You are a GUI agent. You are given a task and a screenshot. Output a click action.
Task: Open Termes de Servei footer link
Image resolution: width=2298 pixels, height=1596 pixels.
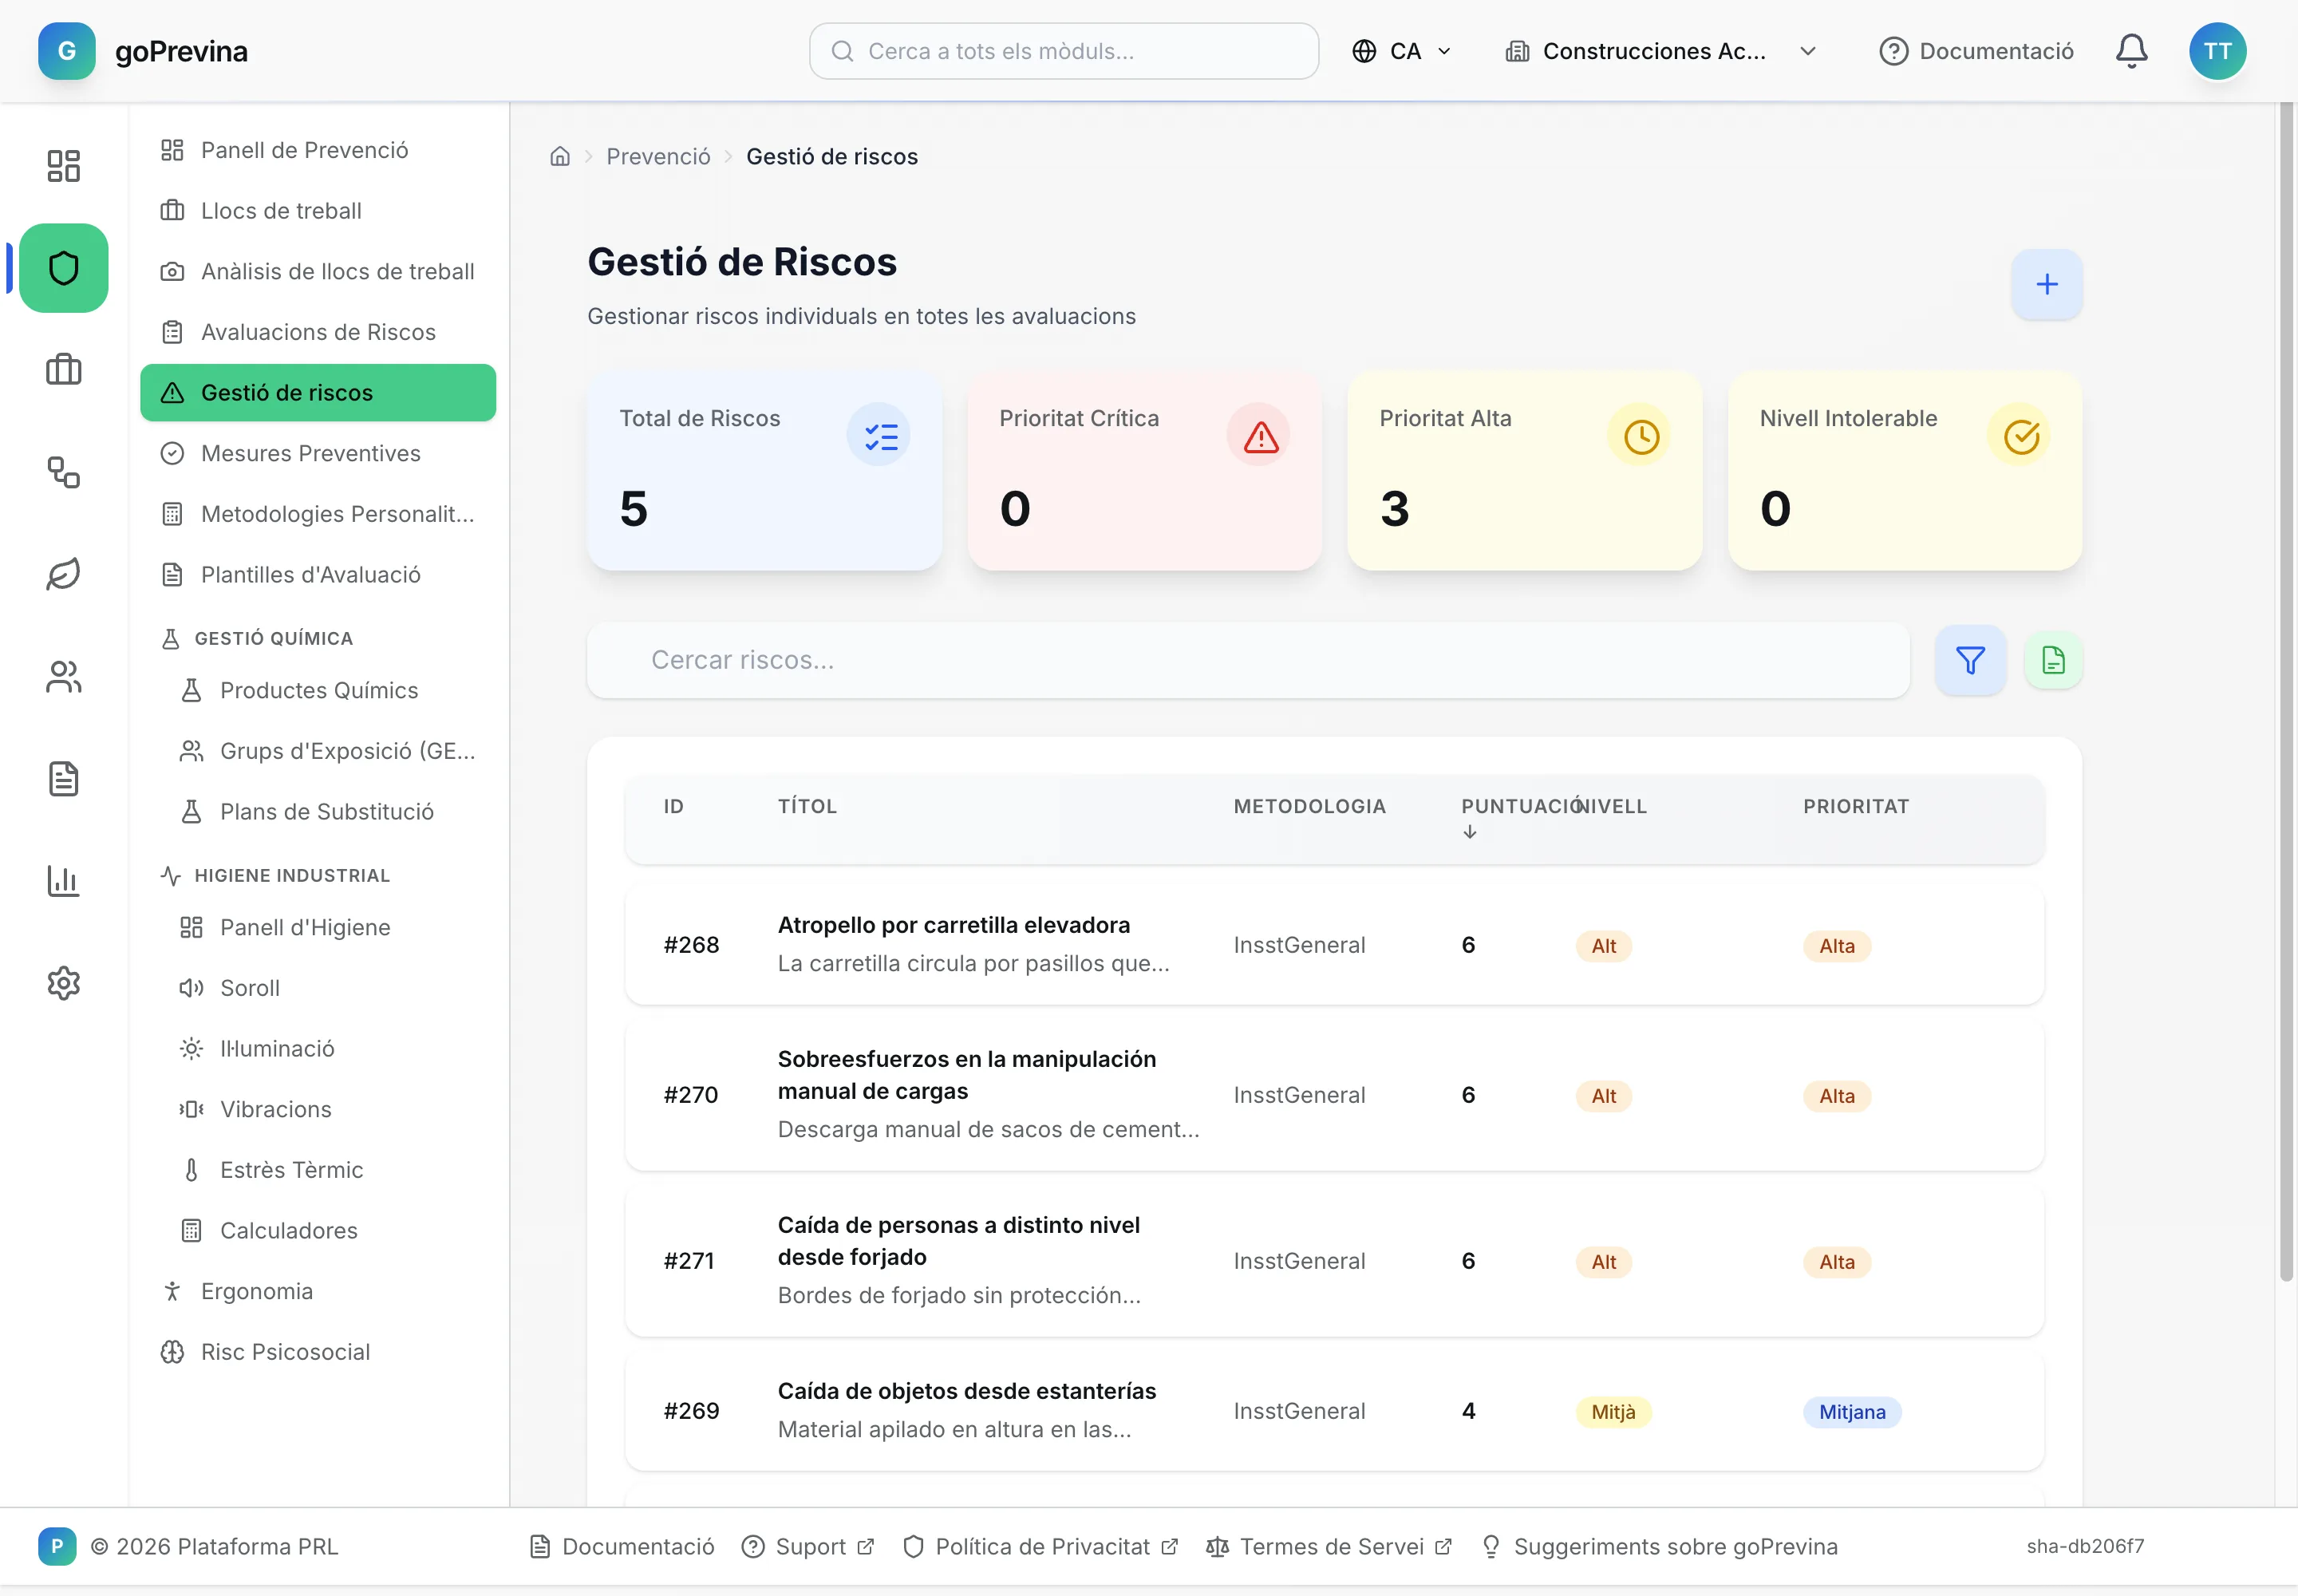(1329, 1547)
